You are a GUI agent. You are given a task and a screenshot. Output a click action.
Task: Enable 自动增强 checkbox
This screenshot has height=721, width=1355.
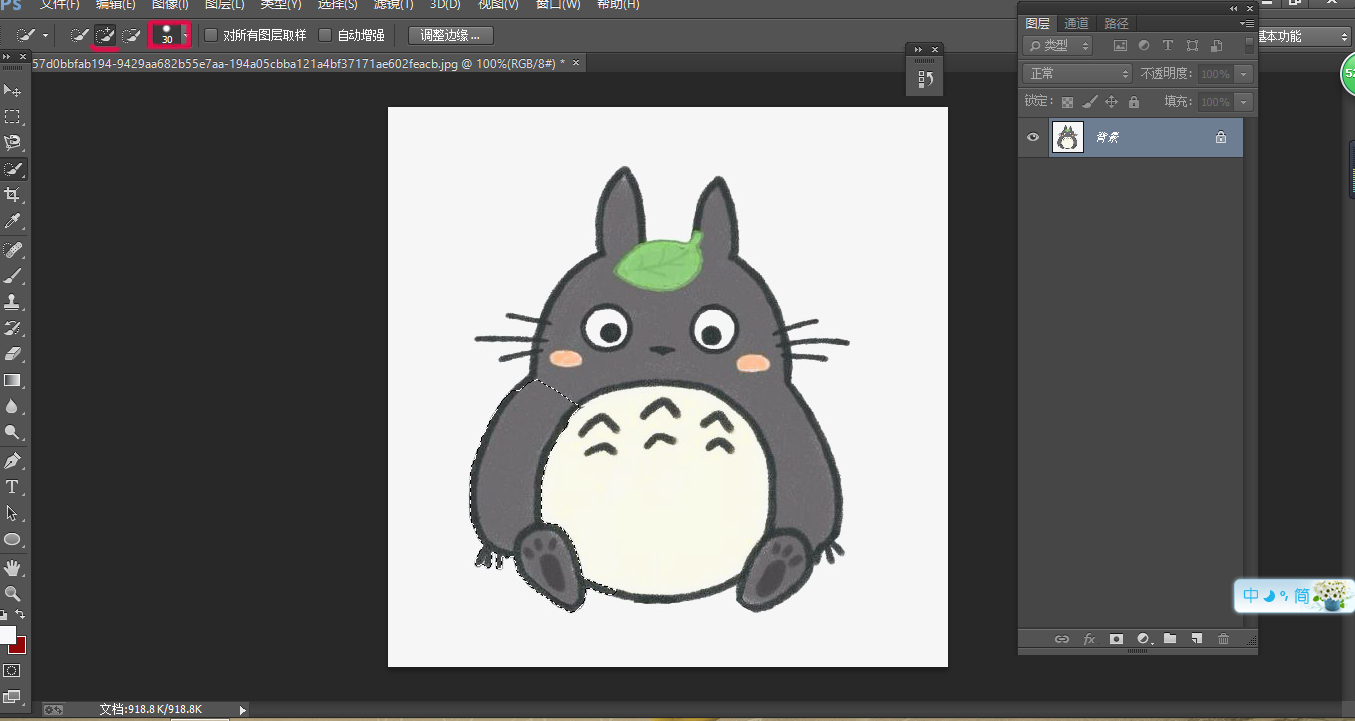pos(325,35)
